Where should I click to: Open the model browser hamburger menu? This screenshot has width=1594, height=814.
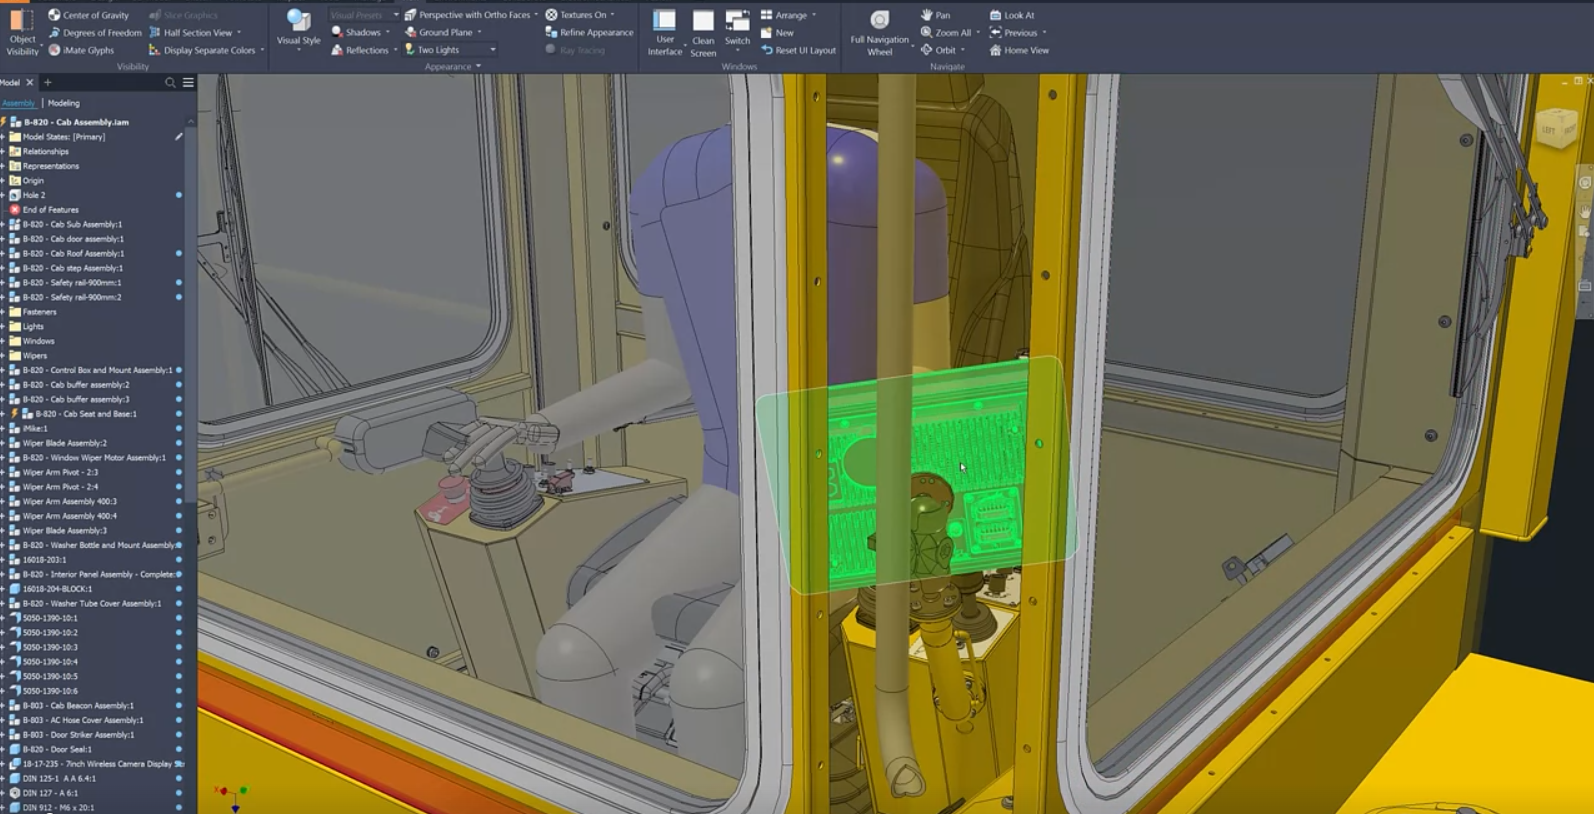188,83
